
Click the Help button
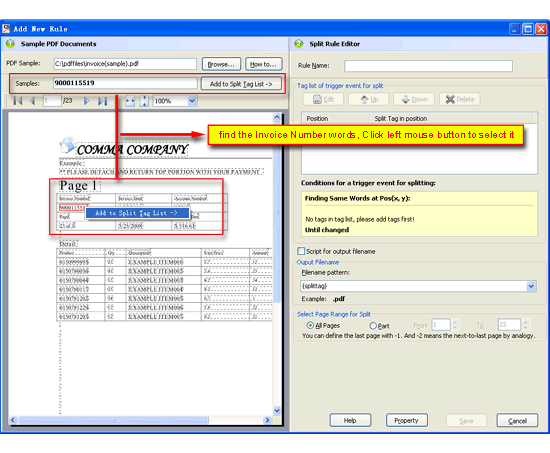tap(350, 420)
